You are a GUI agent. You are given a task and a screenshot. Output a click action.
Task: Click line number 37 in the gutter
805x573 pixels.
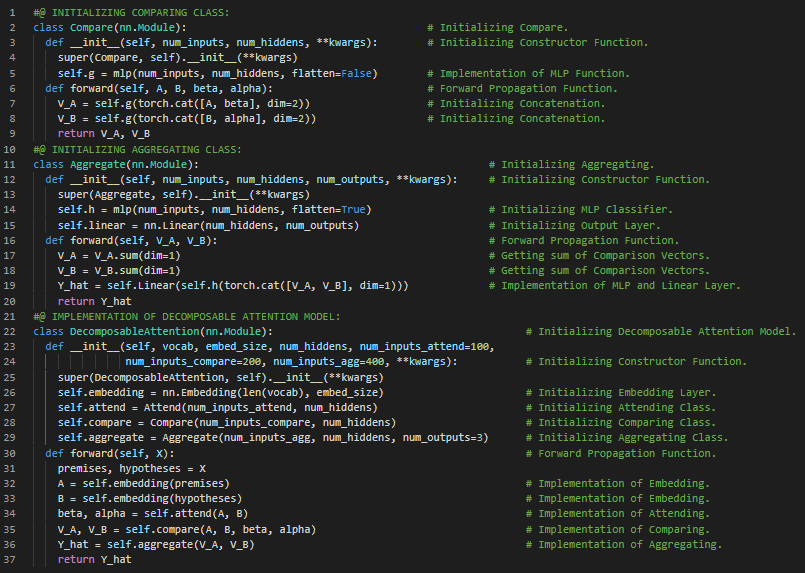9,559
